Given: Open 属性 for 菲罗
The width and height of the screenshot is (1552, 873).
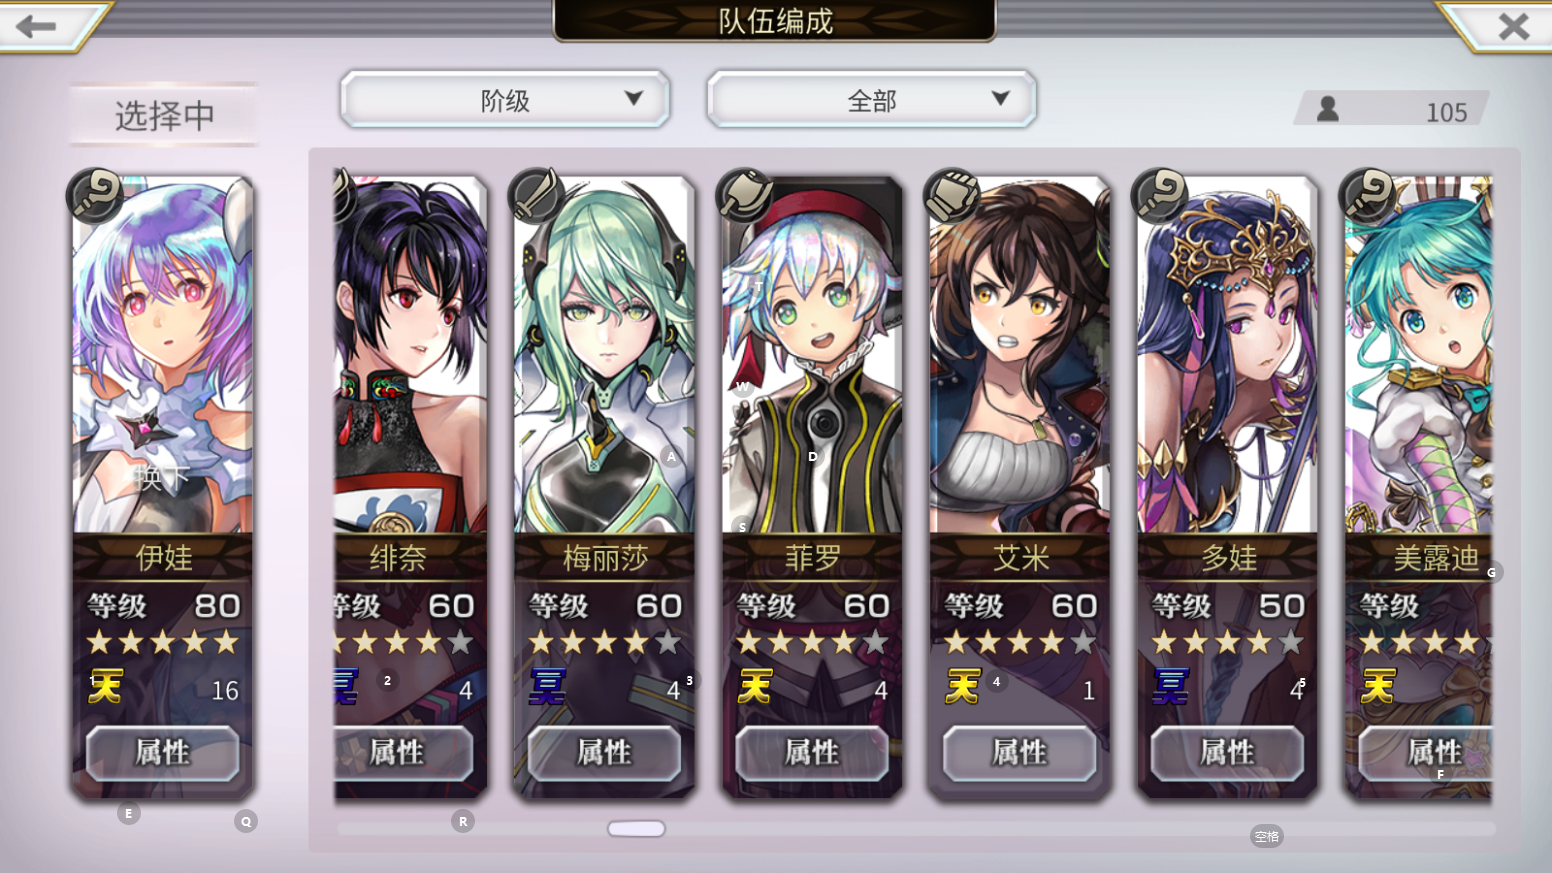Looking at the screenshot, I should (x=812, y=752).
